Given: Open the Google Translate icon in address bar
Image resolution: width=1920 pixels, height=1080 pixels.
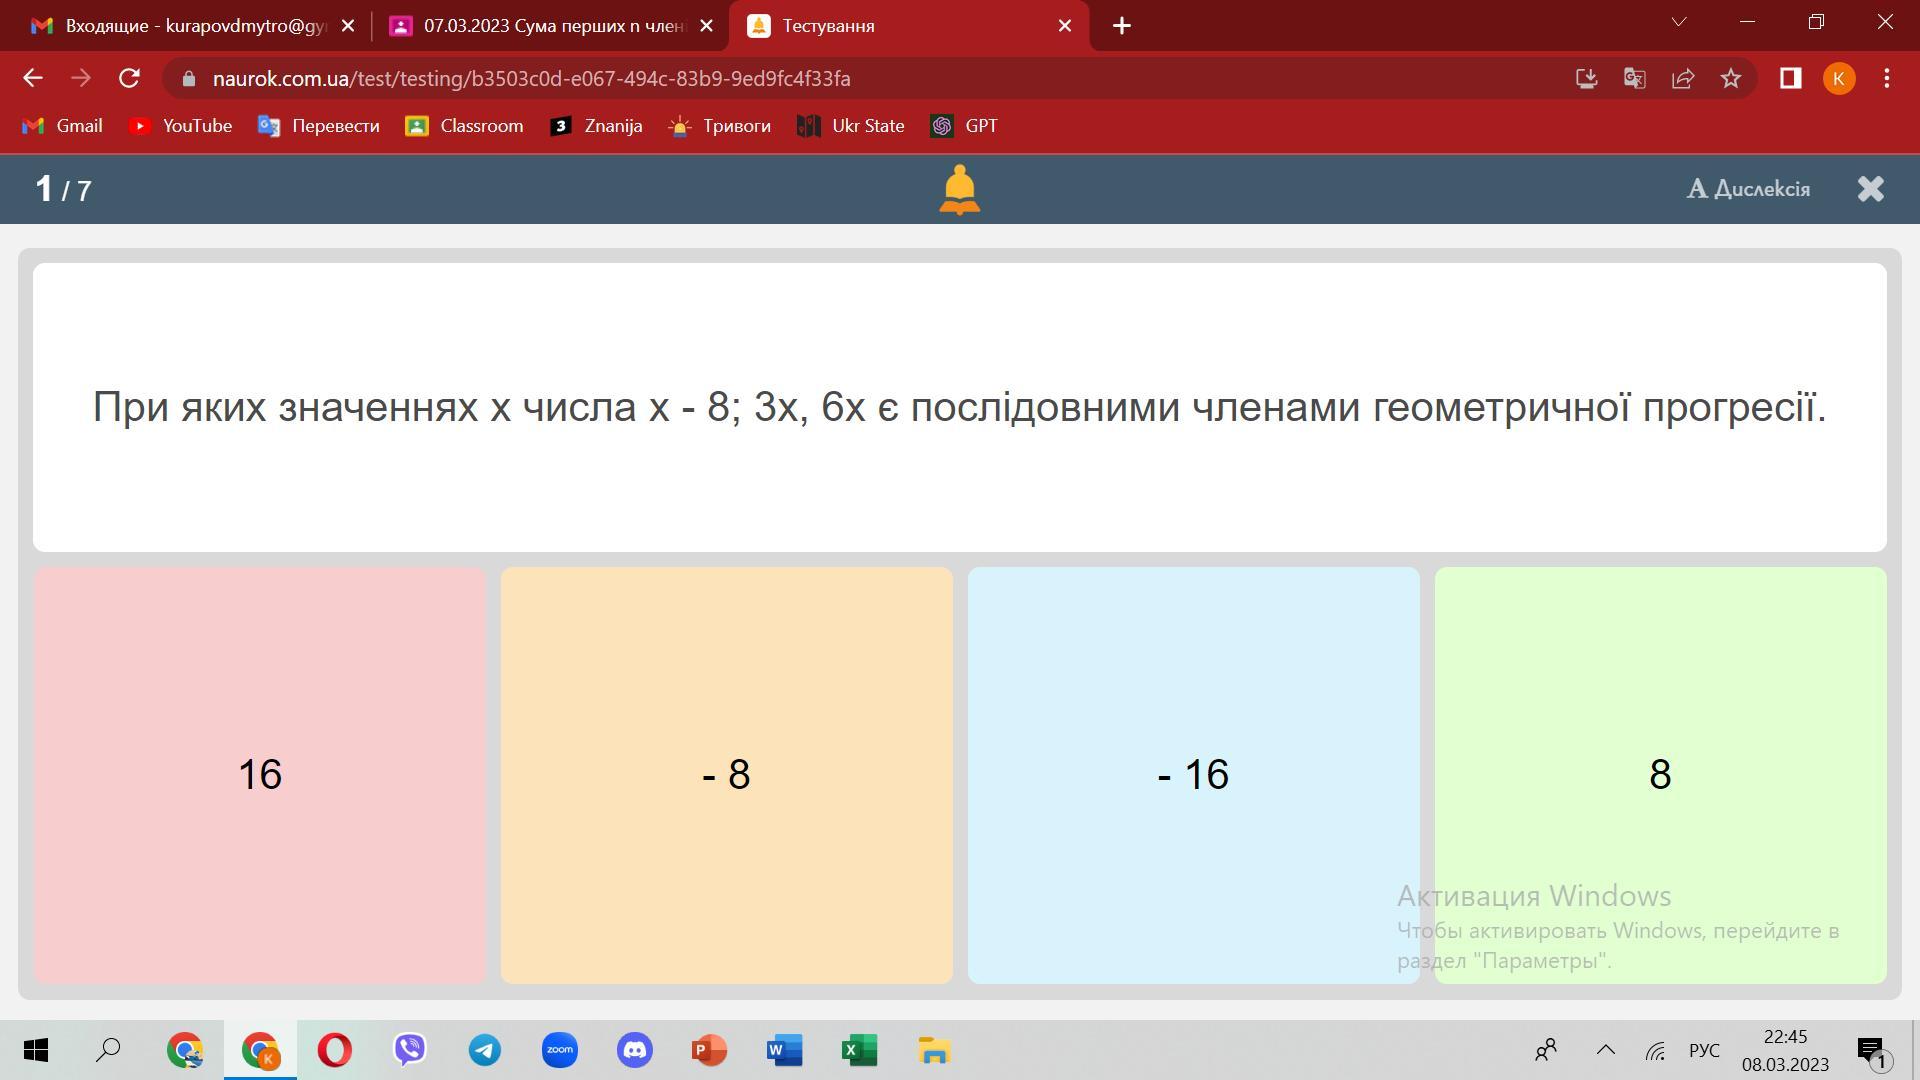Looking at the screenshot, I should [1635, 78].
